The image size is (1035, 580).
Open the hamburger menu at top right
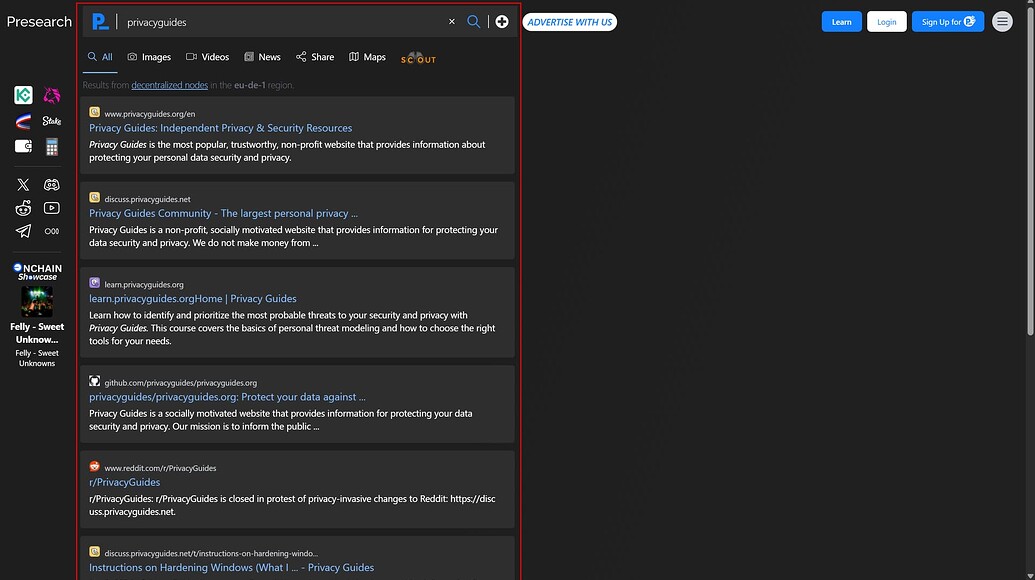click(x=1002, y=22)
